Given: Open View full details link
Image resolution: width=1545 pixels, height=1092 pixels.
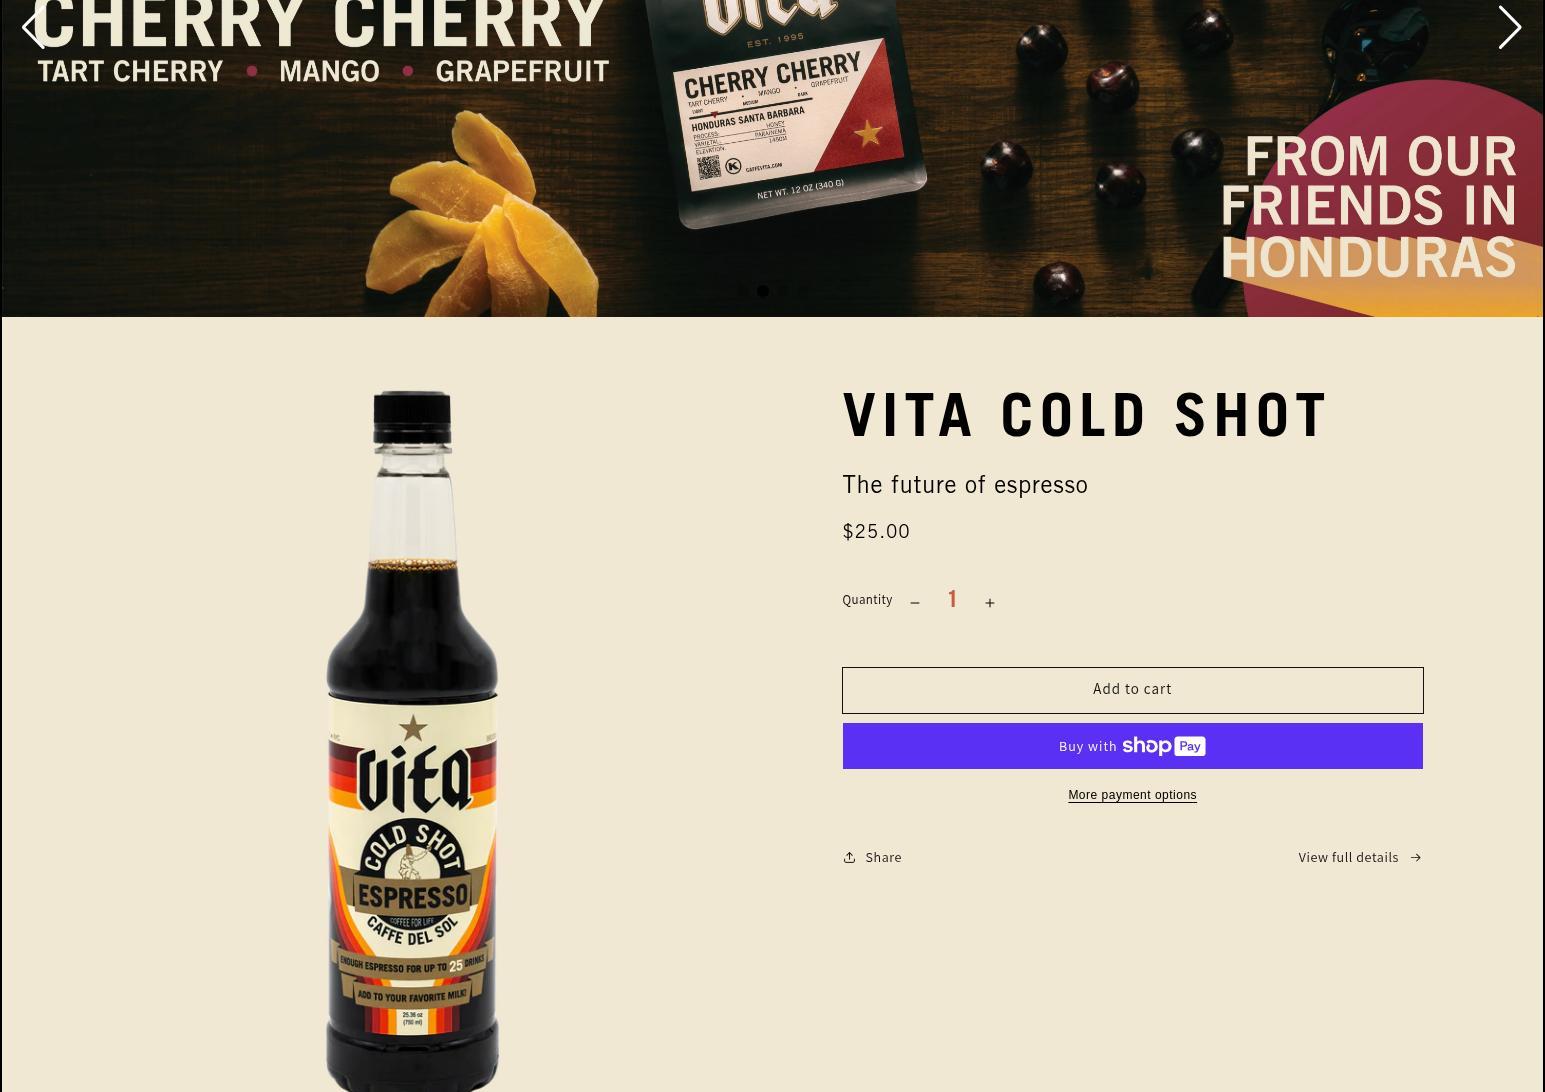Looking at the screenshot, I should click(x=1360, y=857).
